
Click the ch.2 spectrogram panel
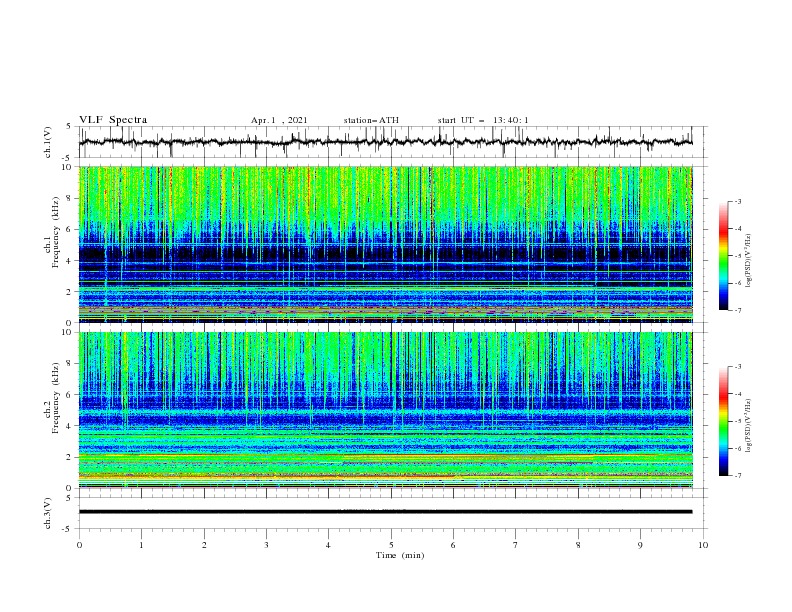pyautogui.click(x=385, y=410)
